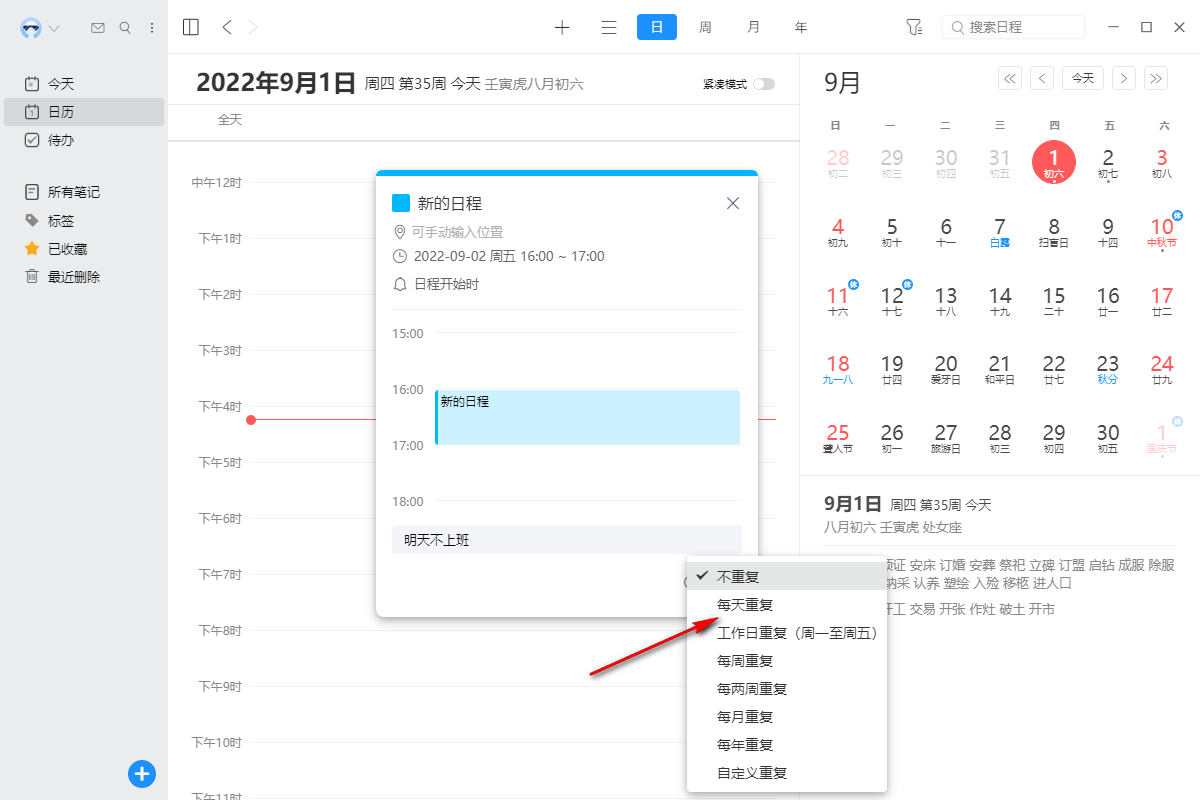Select the checked 不重复 option
Viewport: 1200px width, 800px height.
[787, 577]
